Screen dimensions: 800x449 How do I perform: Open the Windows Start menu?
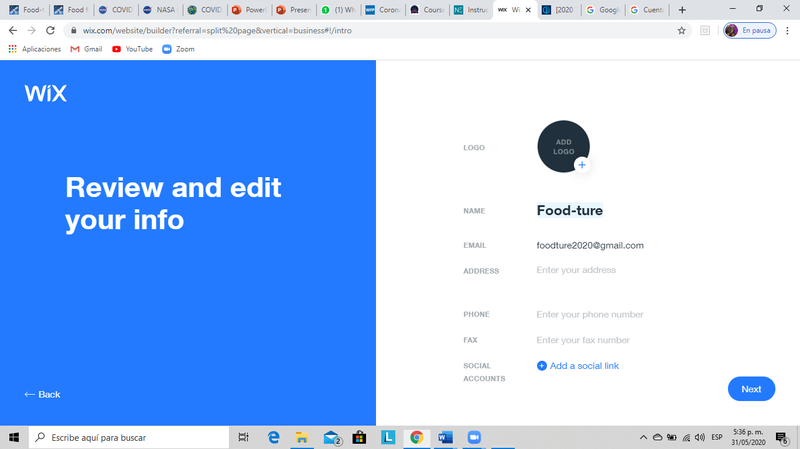tap(14, 437)
